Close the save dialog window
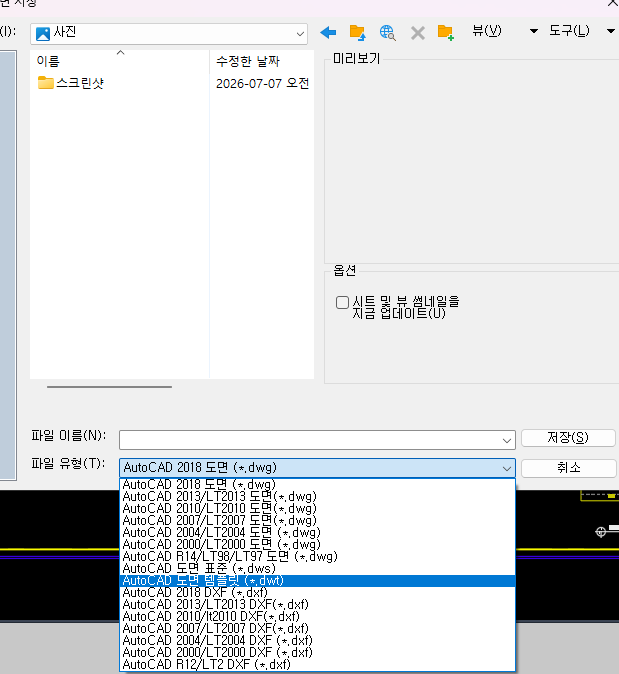The height and width of the screenshot is (674, 619). coord(613,3)
